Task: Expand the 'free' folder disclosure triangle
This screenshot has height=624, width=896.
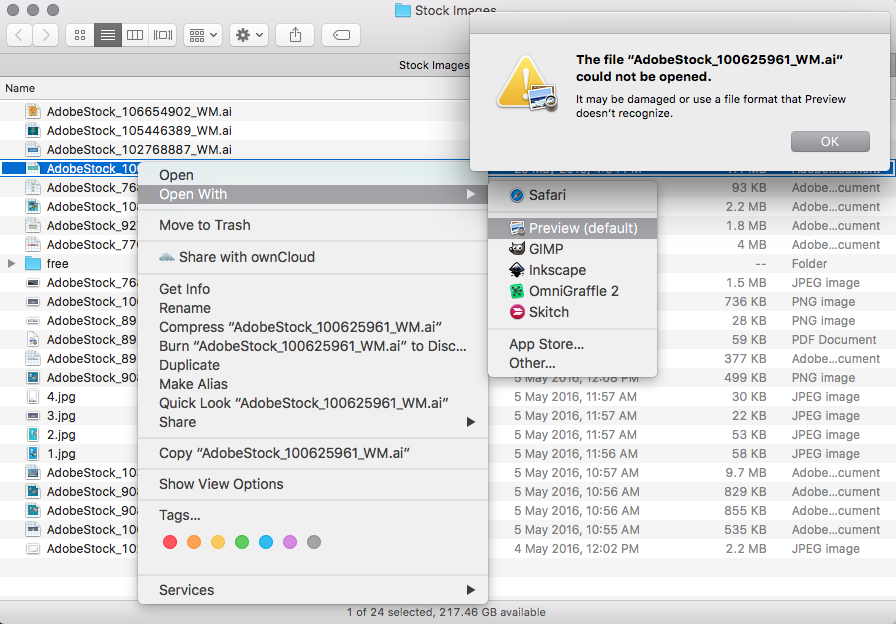Action: pos(11,264)
